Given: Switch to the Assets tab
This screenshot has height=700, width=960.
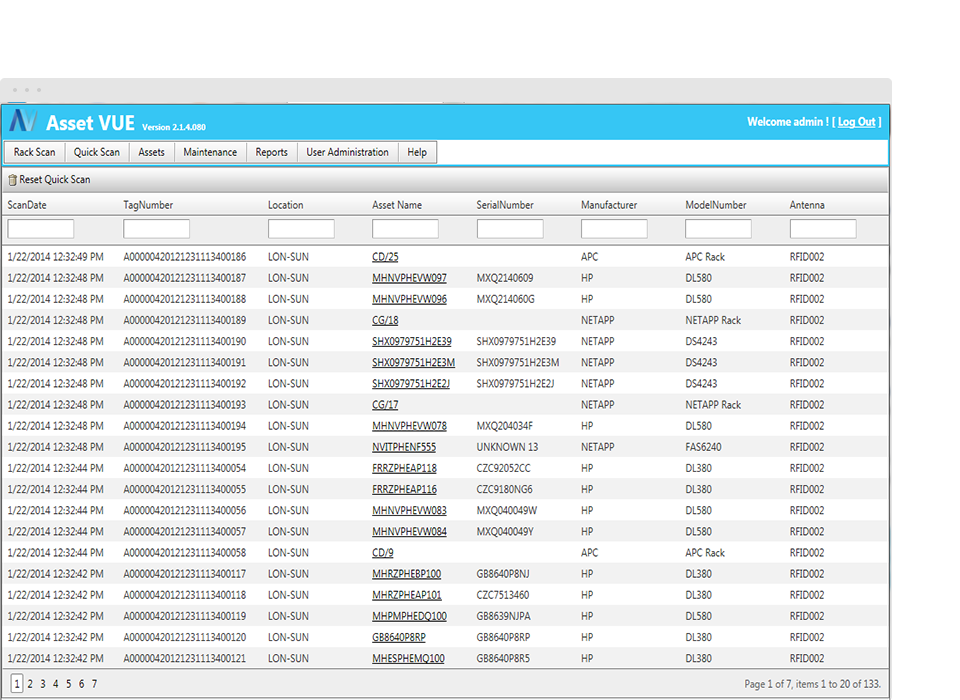Looking at the screenshot, I should (151, 152).
